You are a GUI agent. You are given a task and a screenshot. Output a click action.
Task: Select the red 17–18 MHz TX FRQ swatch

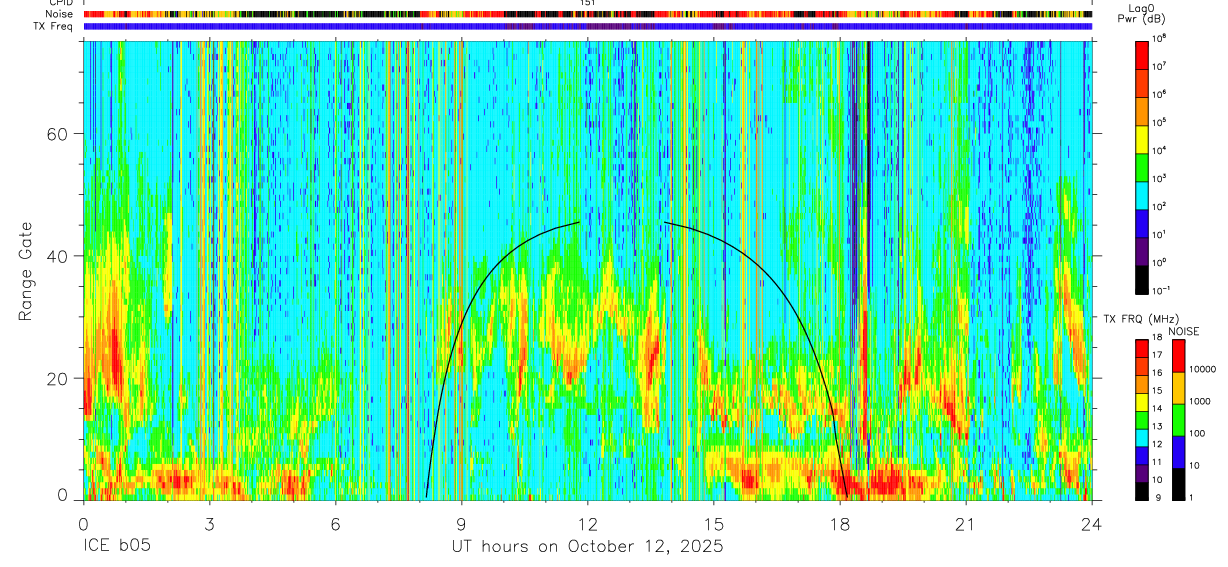pos(1141,349)
